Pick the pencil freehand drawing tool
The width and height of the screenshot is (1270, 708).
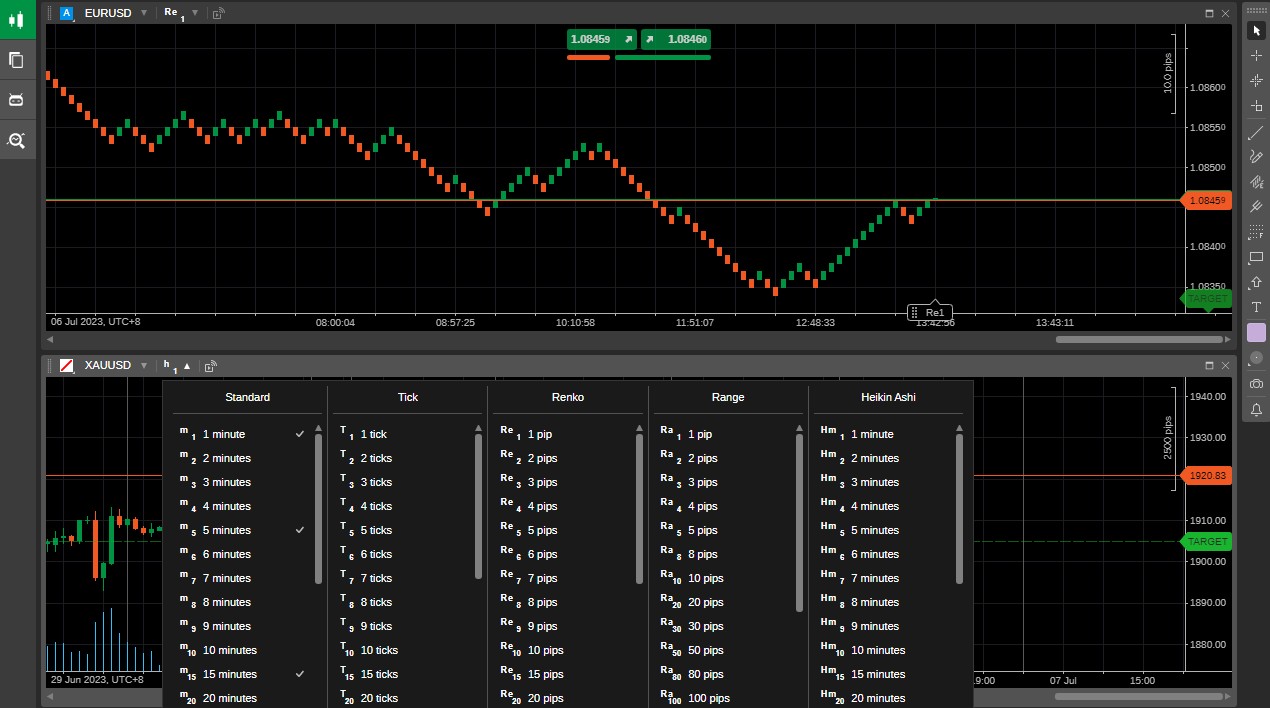tap(1256, 157)
